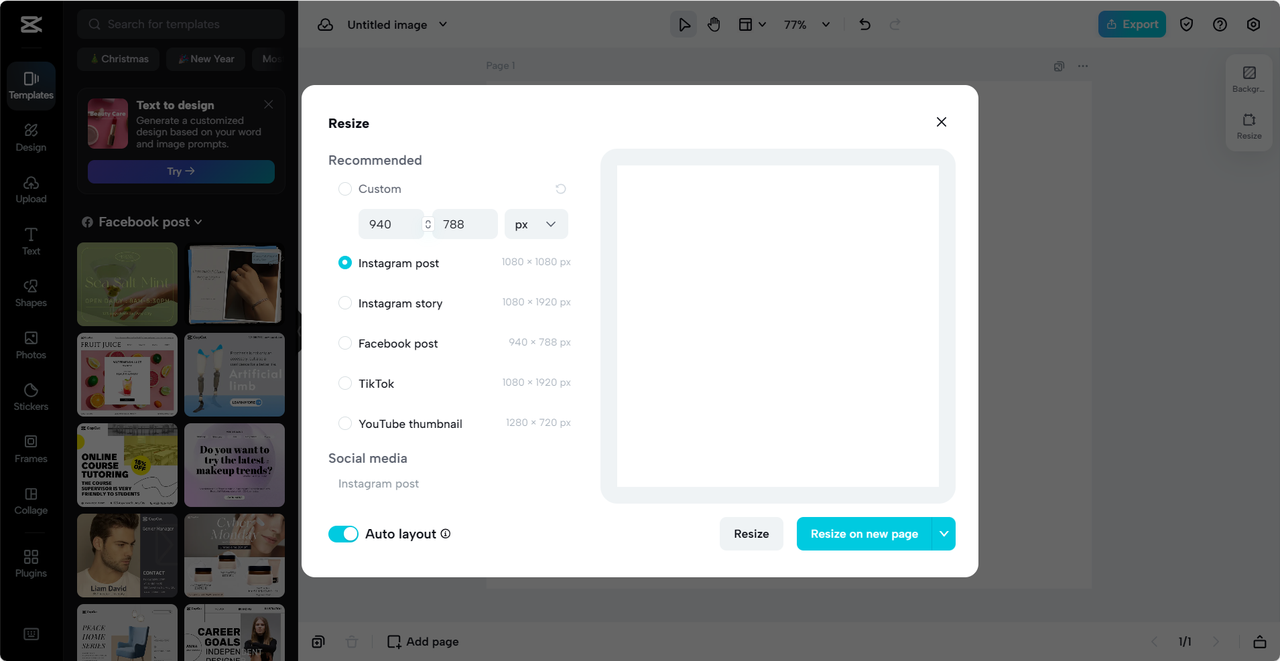Click the Resize on new page button
This screenshot has height=661, width=1280.
(x=864, y=534)
